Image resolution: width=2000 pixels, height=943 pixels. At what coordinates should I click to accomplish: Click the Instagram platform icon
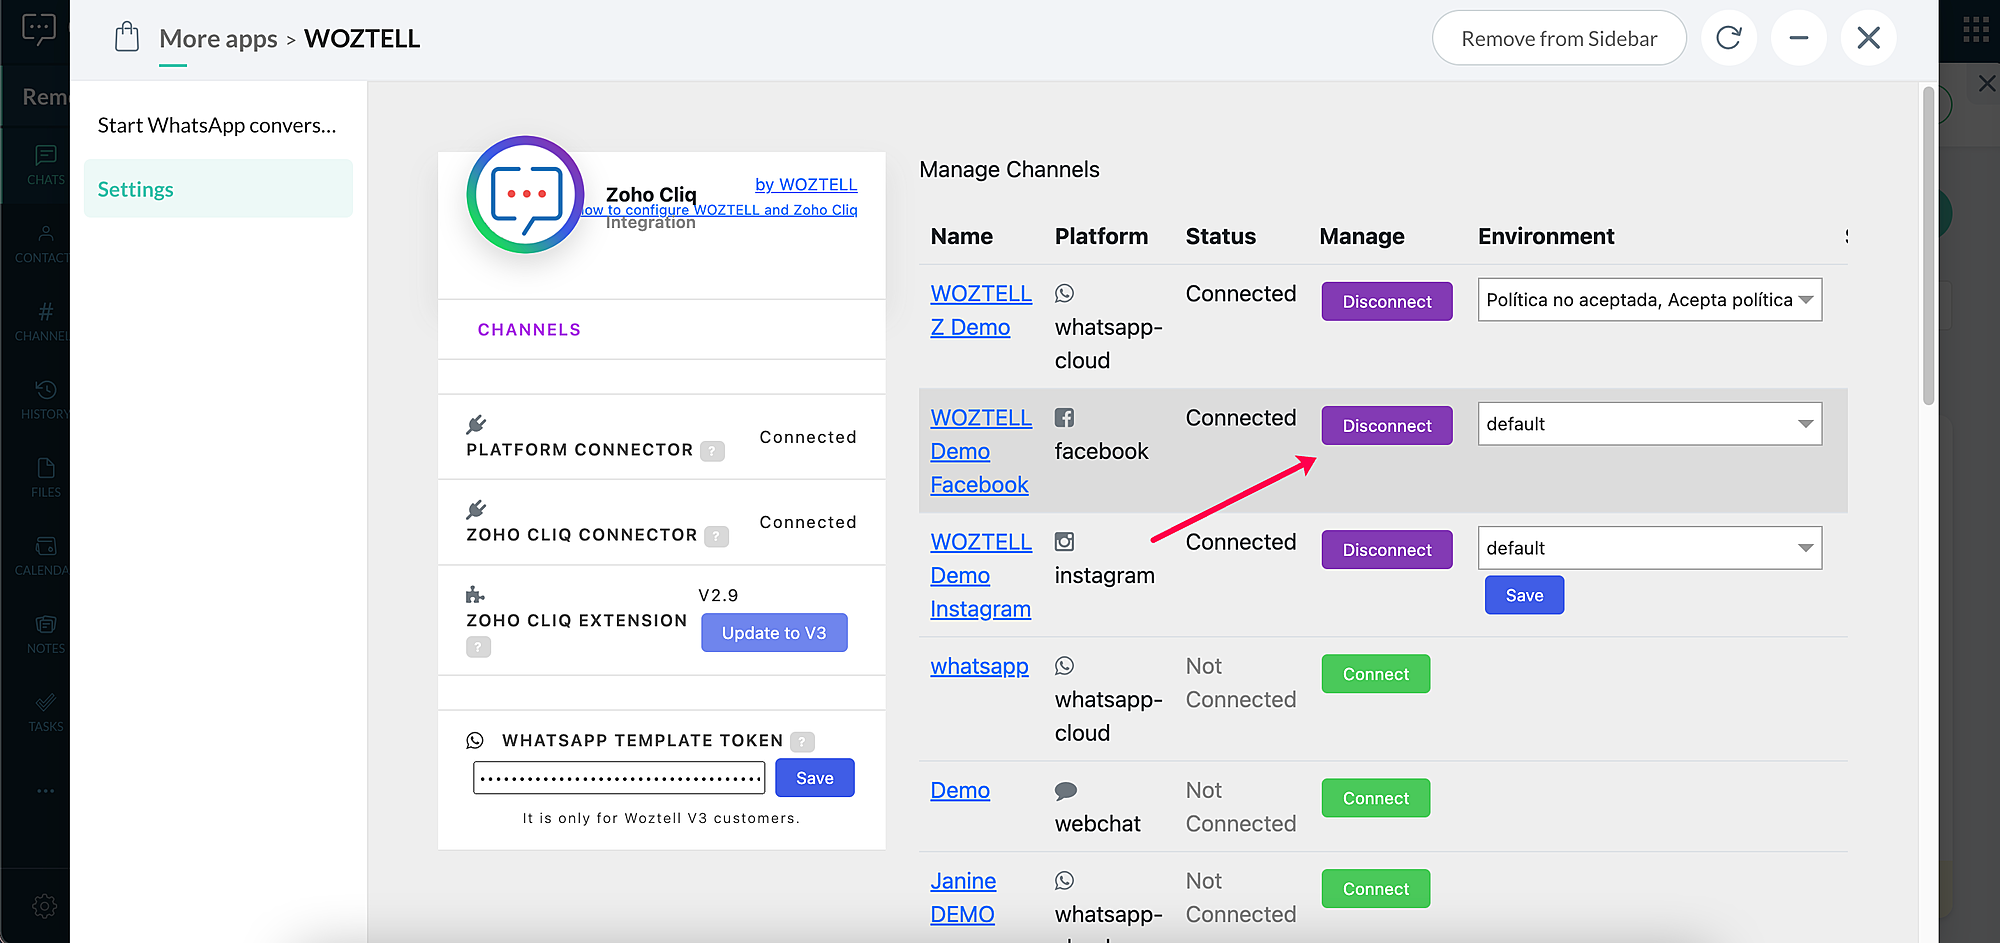point(1064,542)
